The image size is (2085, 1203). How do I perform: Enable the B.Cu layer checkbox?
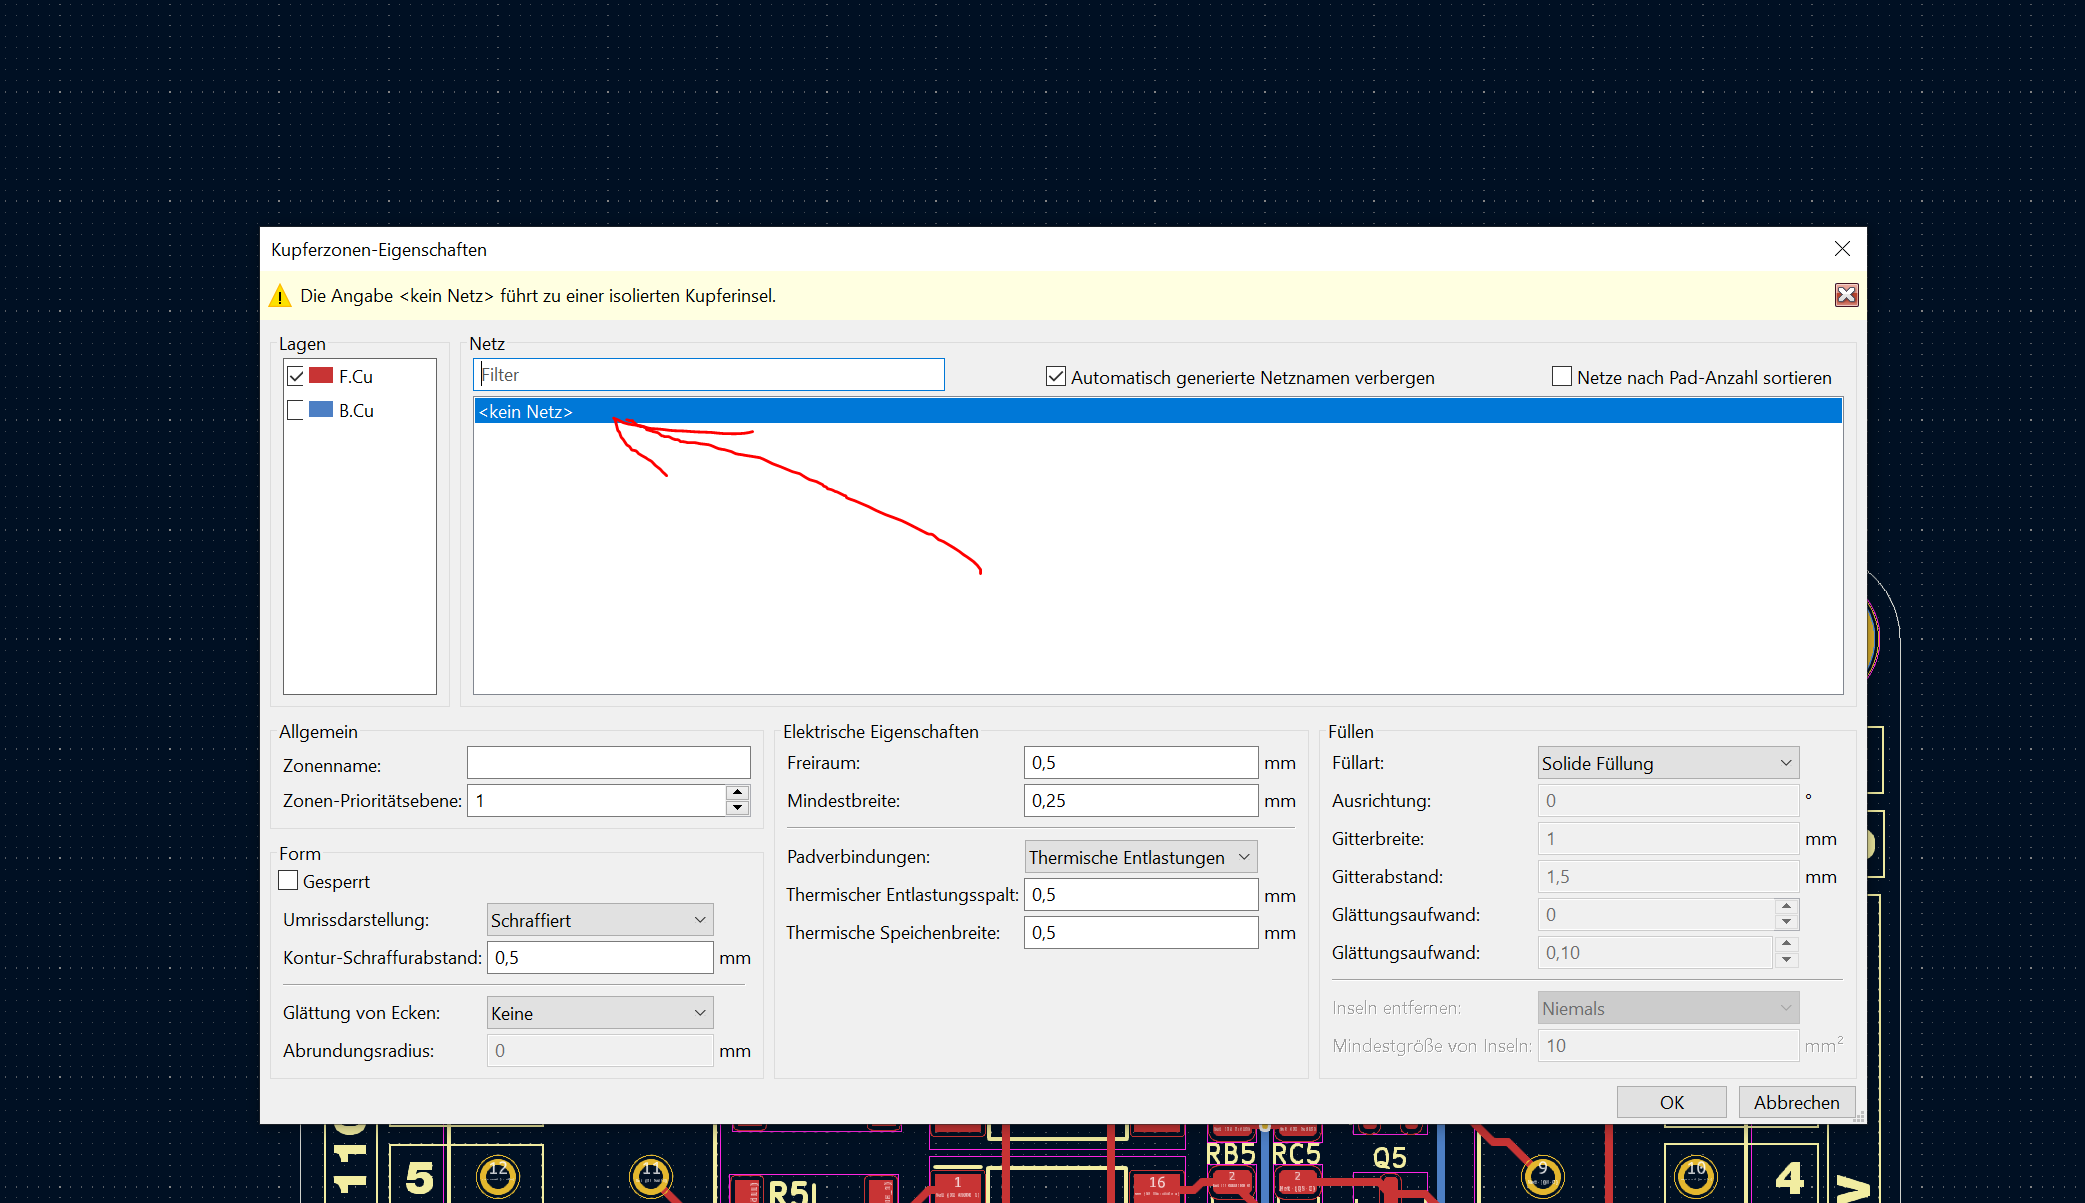click(x=295, y=410)
